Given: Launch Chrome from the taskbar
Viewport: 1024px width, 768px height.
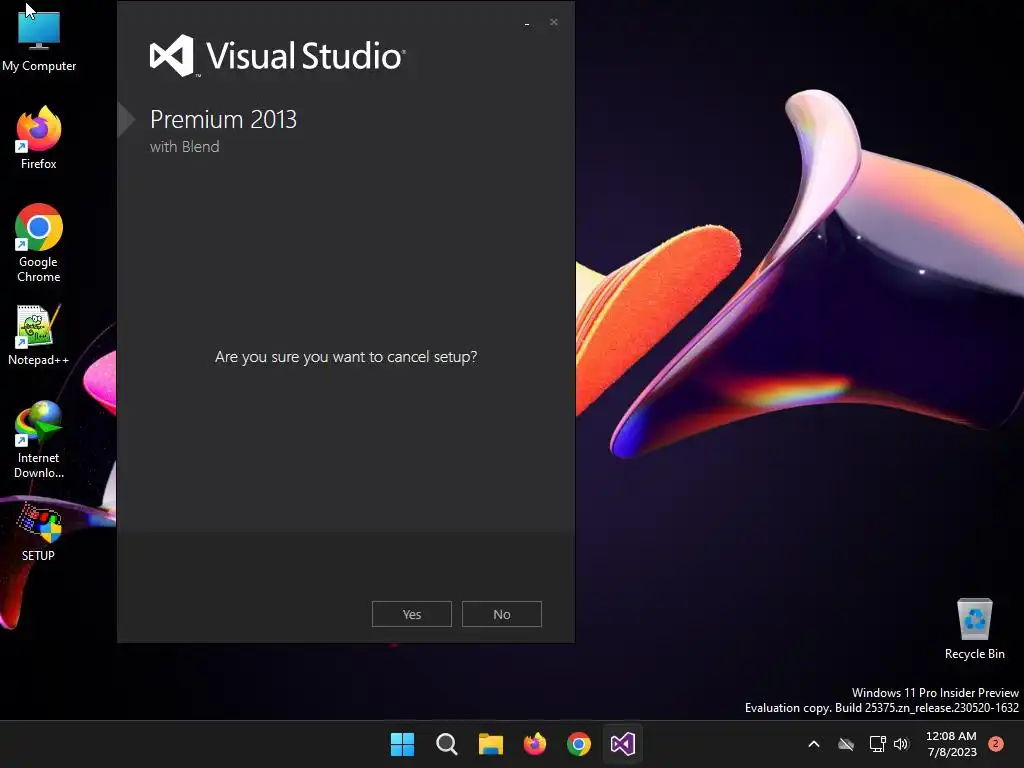Looking at the screenshot, I should (x=579, y=744).
